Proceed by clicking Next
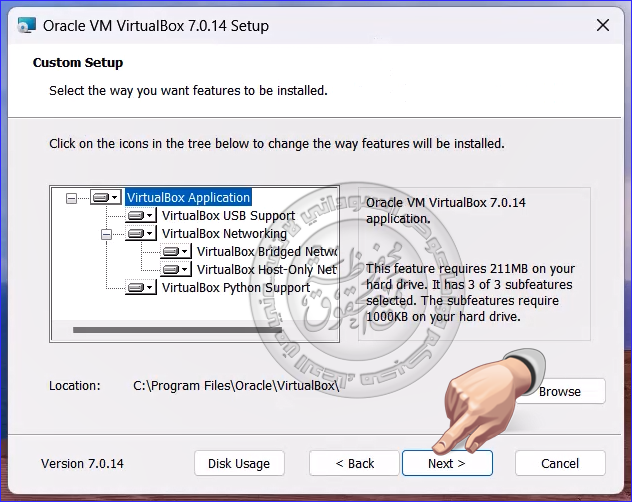This screenshot has width=632, height=502. tap(447, 463)
